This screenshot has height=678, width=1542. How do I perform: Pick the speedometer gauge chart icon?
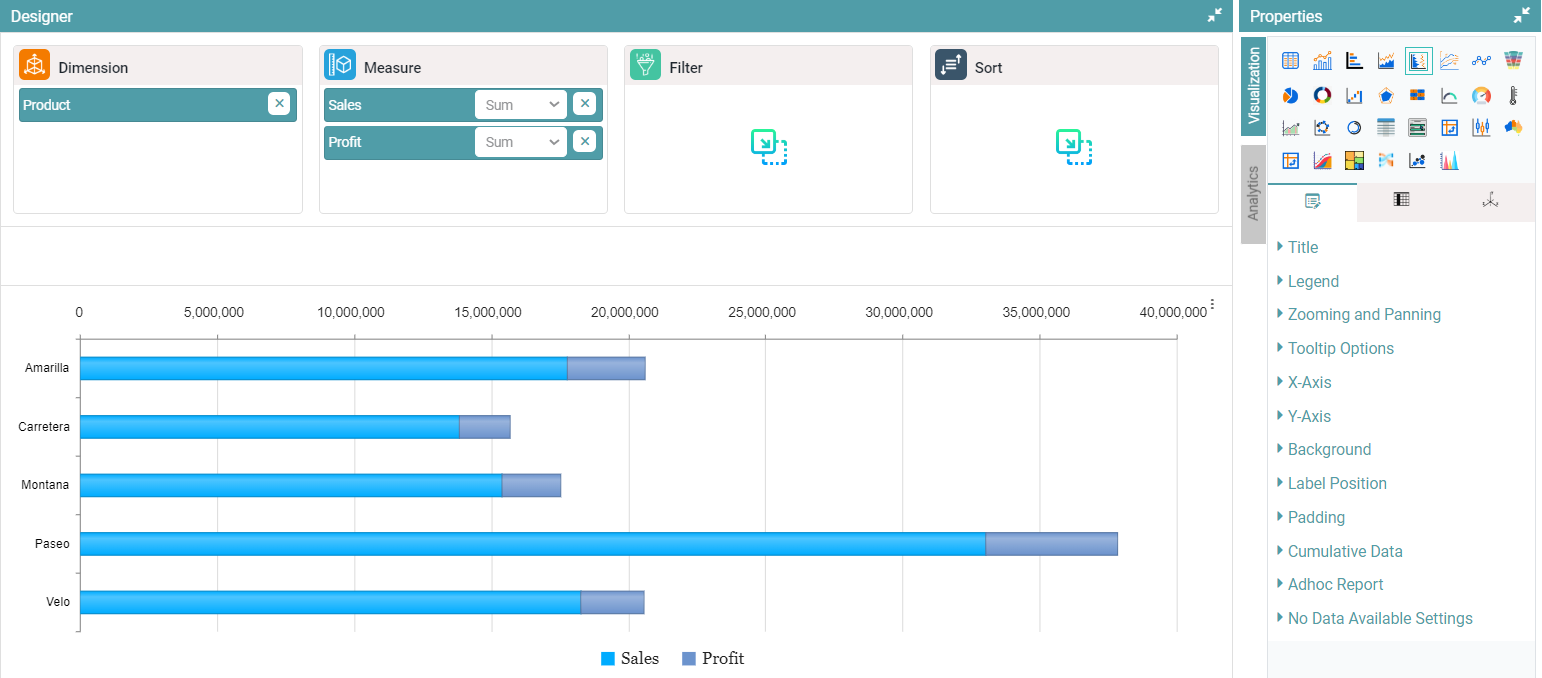[x=1482, y=95]
